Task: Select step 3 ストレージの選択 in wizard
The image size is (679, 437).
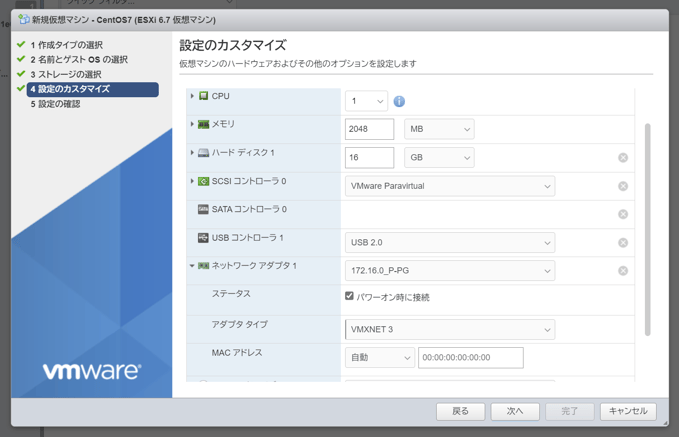Action: tap(70, 75)
